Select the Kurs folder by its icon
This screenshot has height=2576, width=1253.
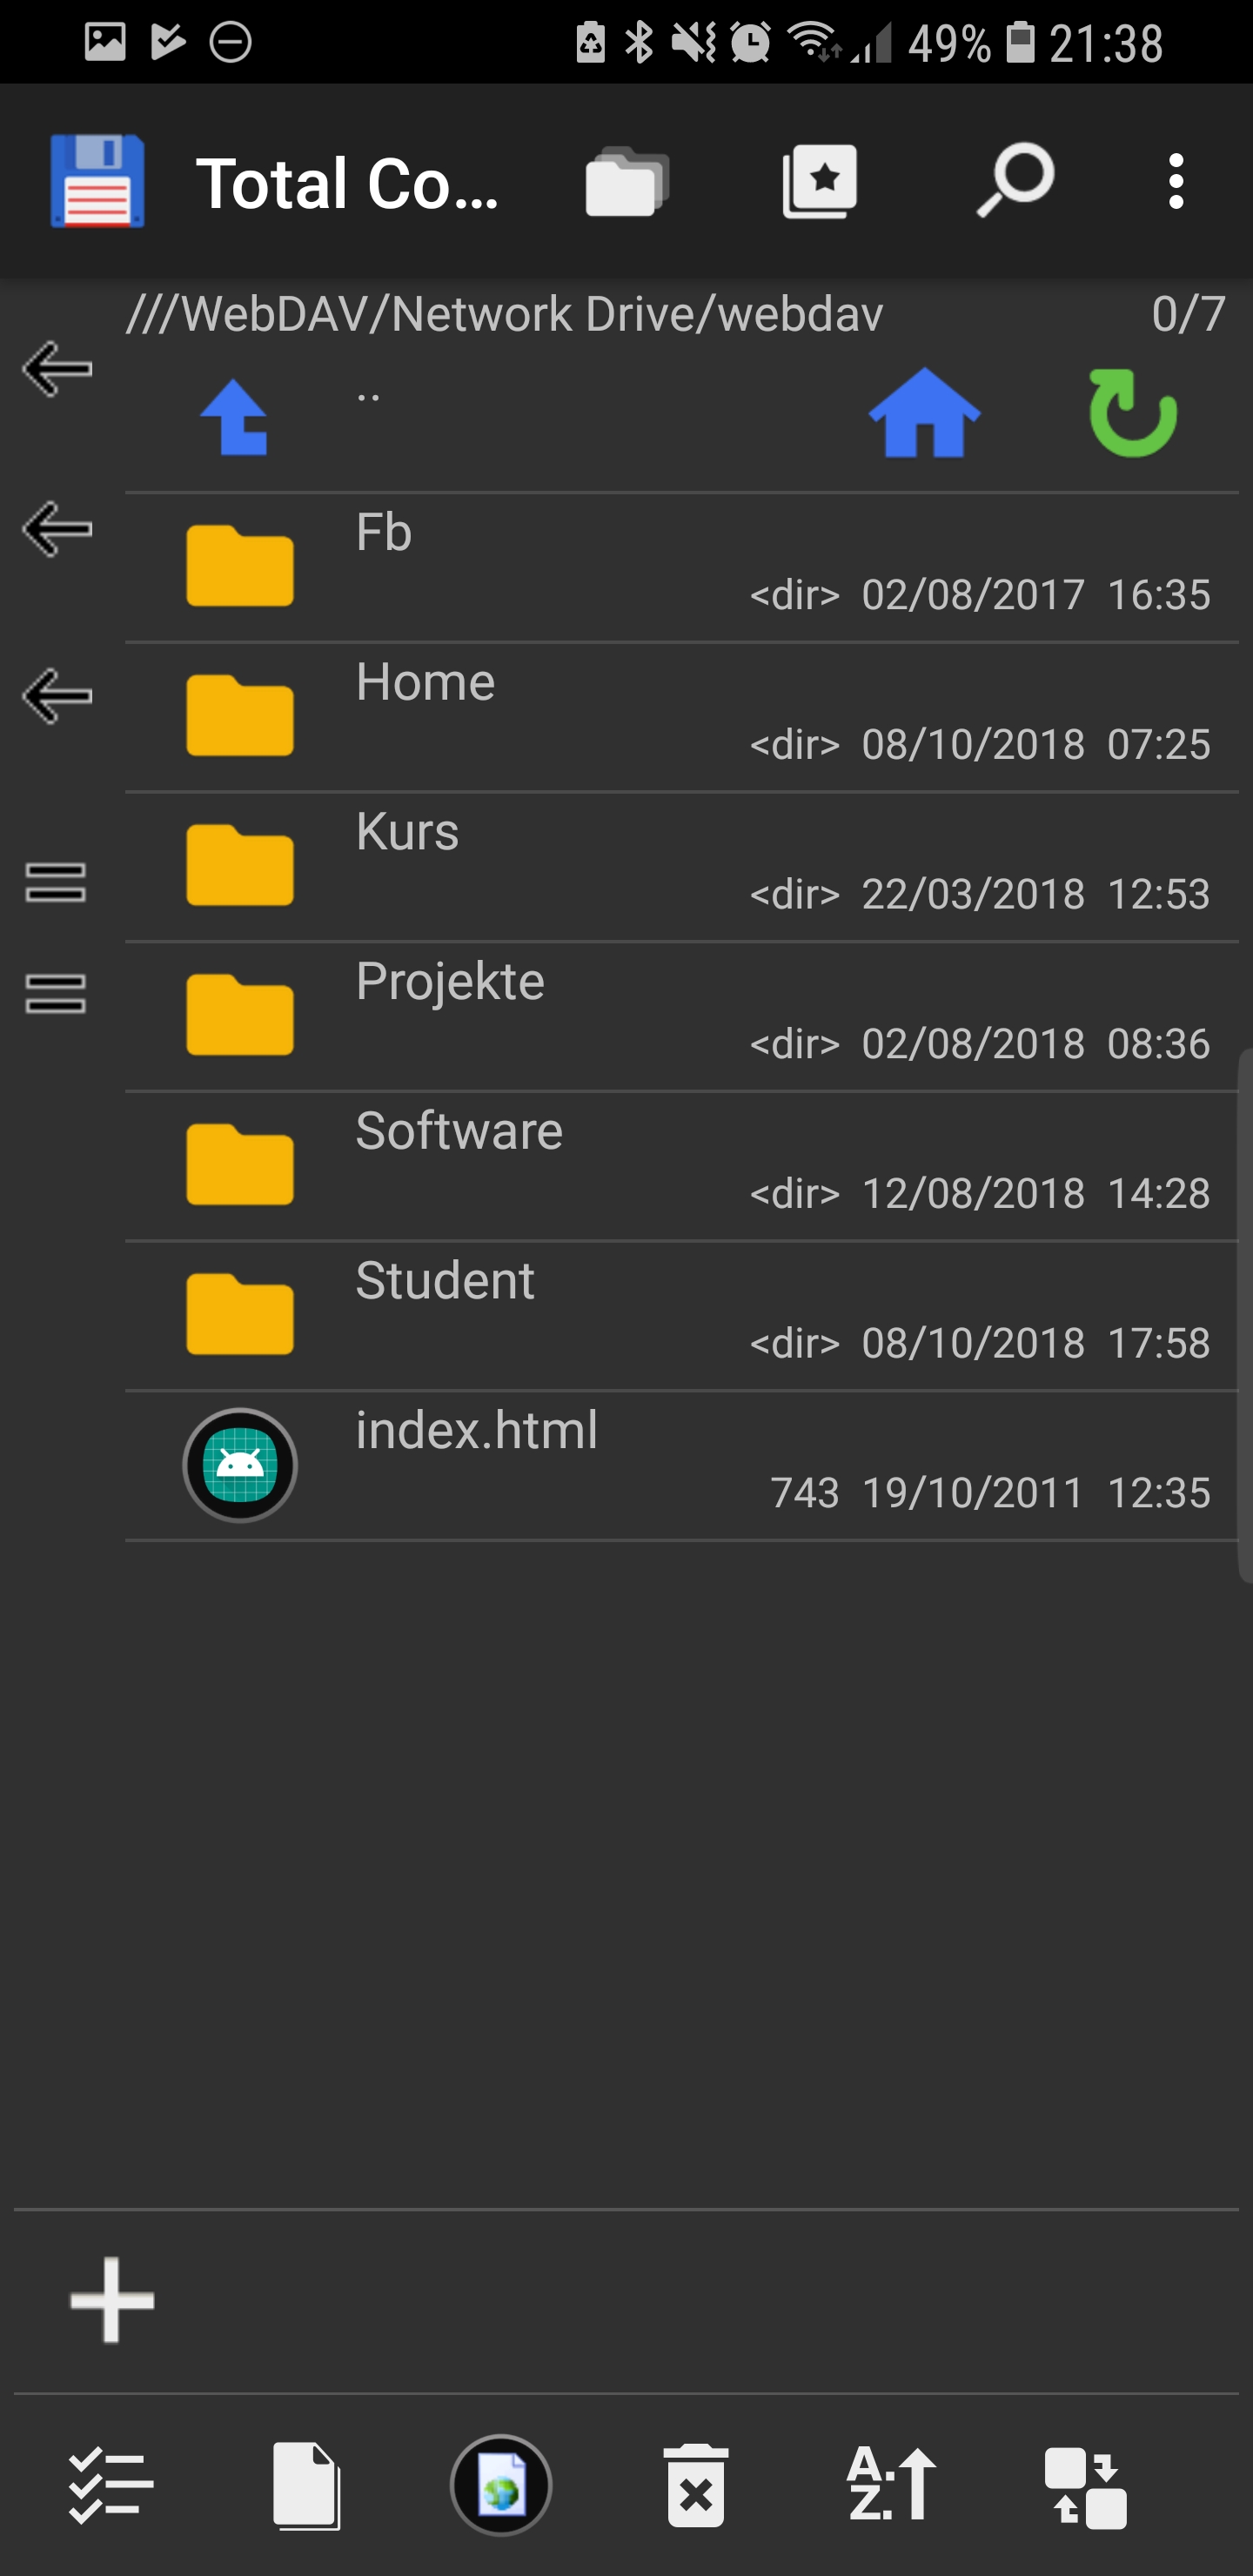coord(240,866)
